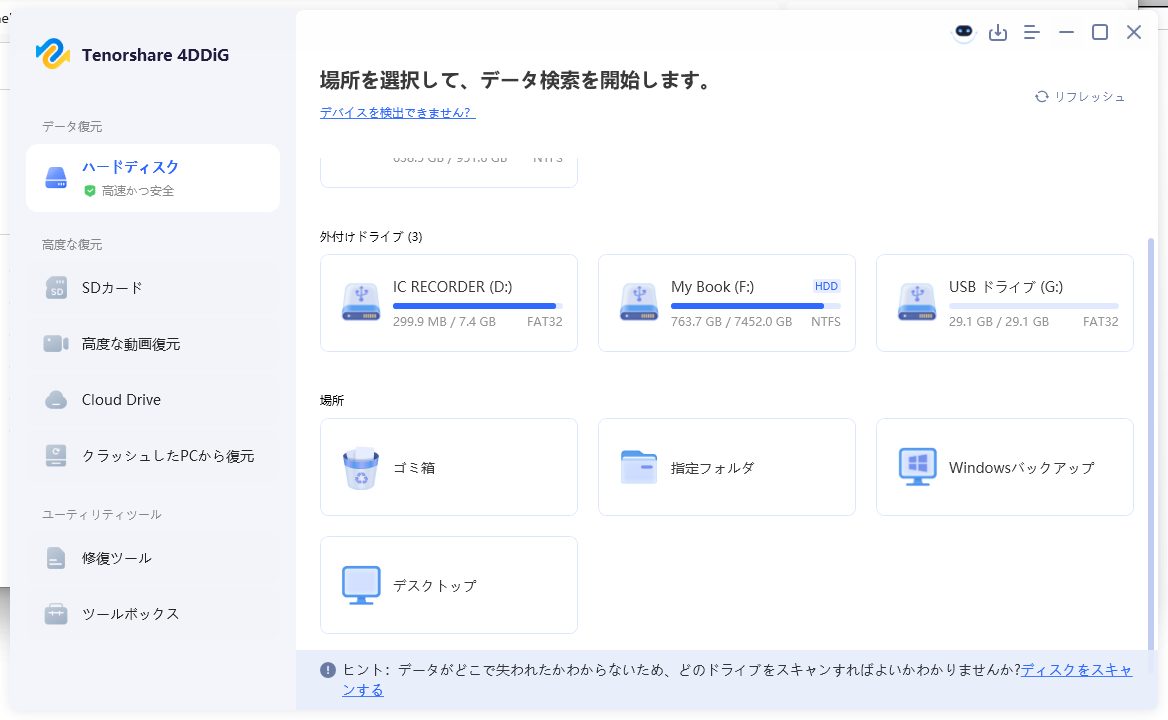Choose ゴミ箱 recycle bin location
The image size is (1168, 720).
449,467
